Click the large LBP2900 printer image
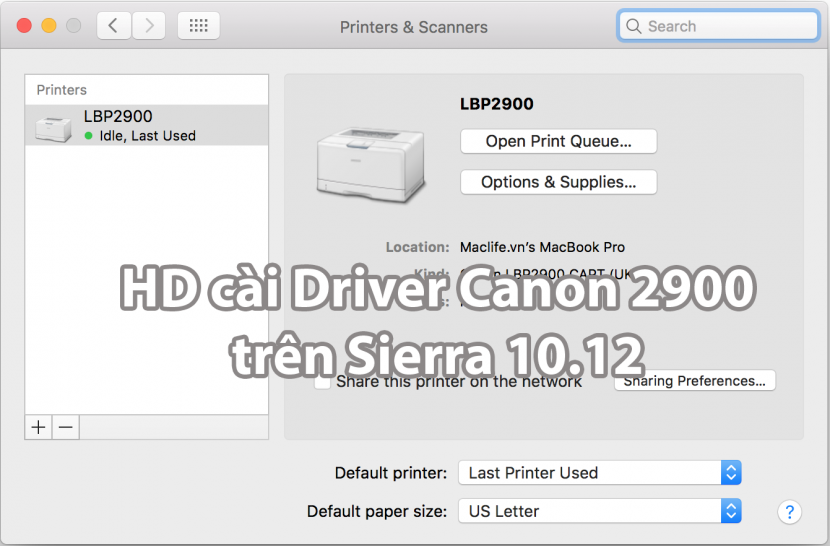 tap(367, 165)
